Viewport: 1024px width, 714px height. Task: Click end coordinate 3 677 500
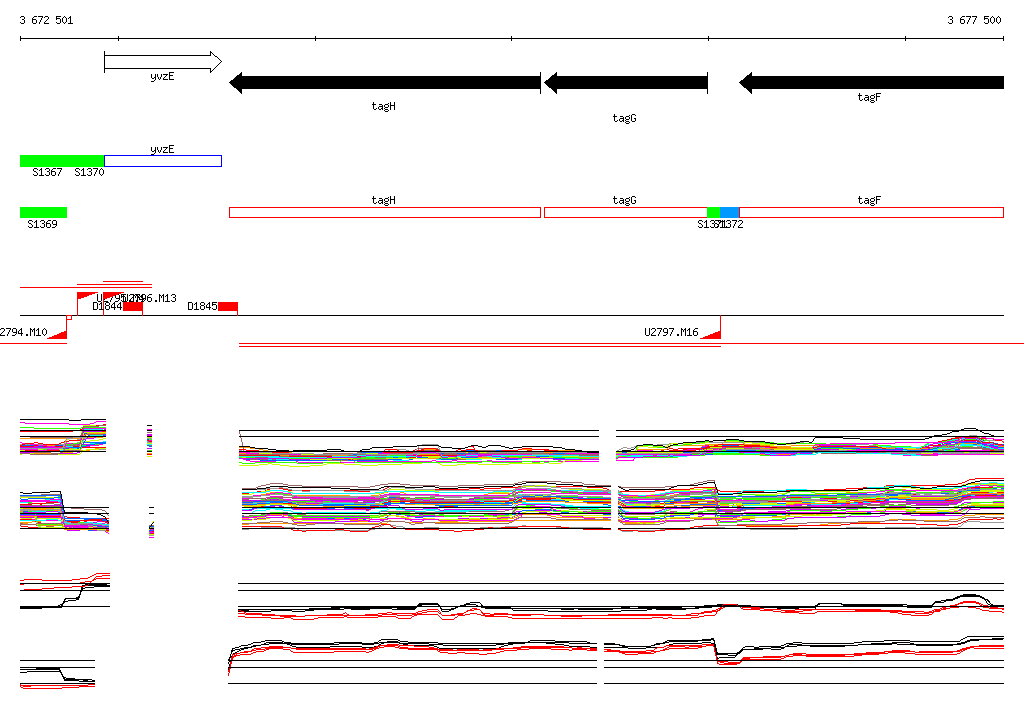(x=974, y=20)
